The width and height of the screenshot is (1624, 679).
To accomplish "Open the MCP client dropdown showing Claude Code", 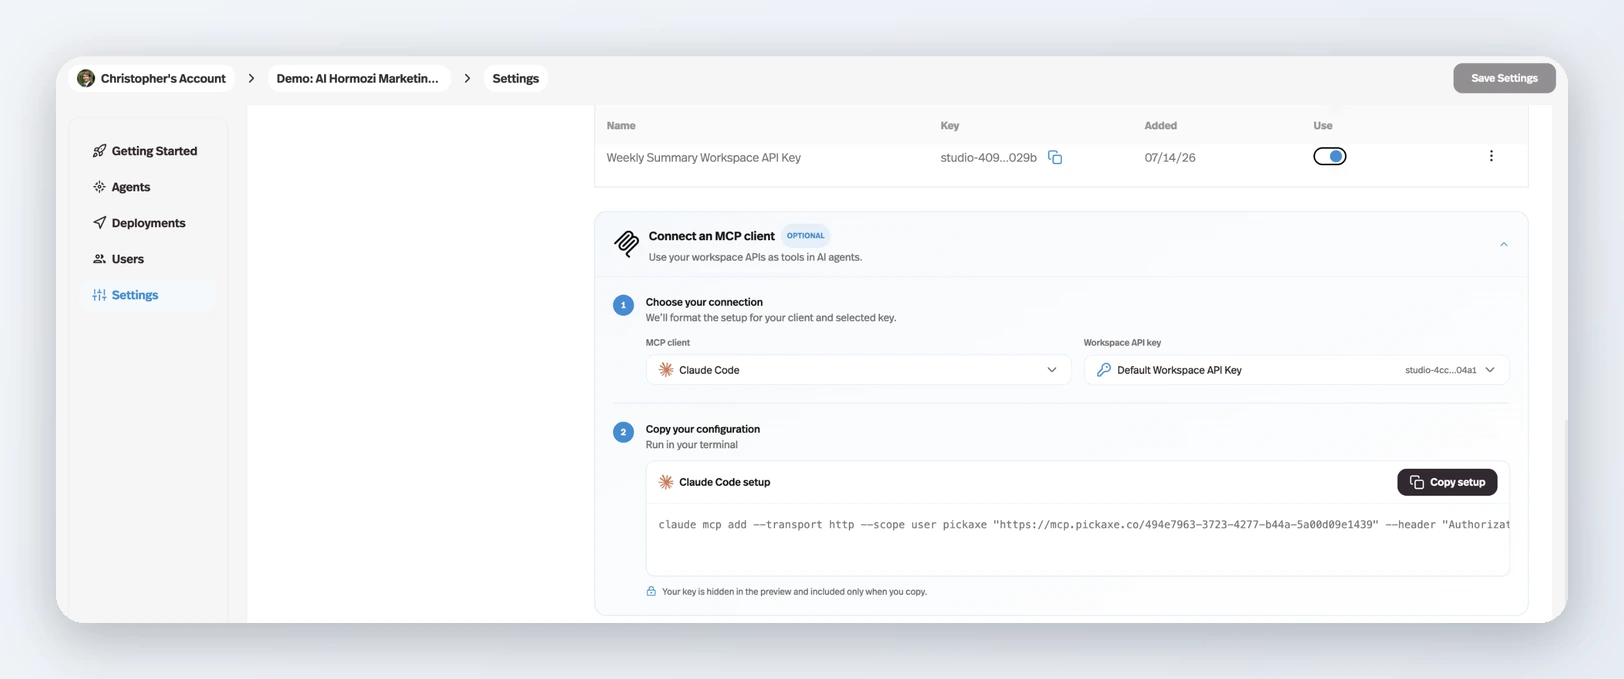I will (858, 370).
